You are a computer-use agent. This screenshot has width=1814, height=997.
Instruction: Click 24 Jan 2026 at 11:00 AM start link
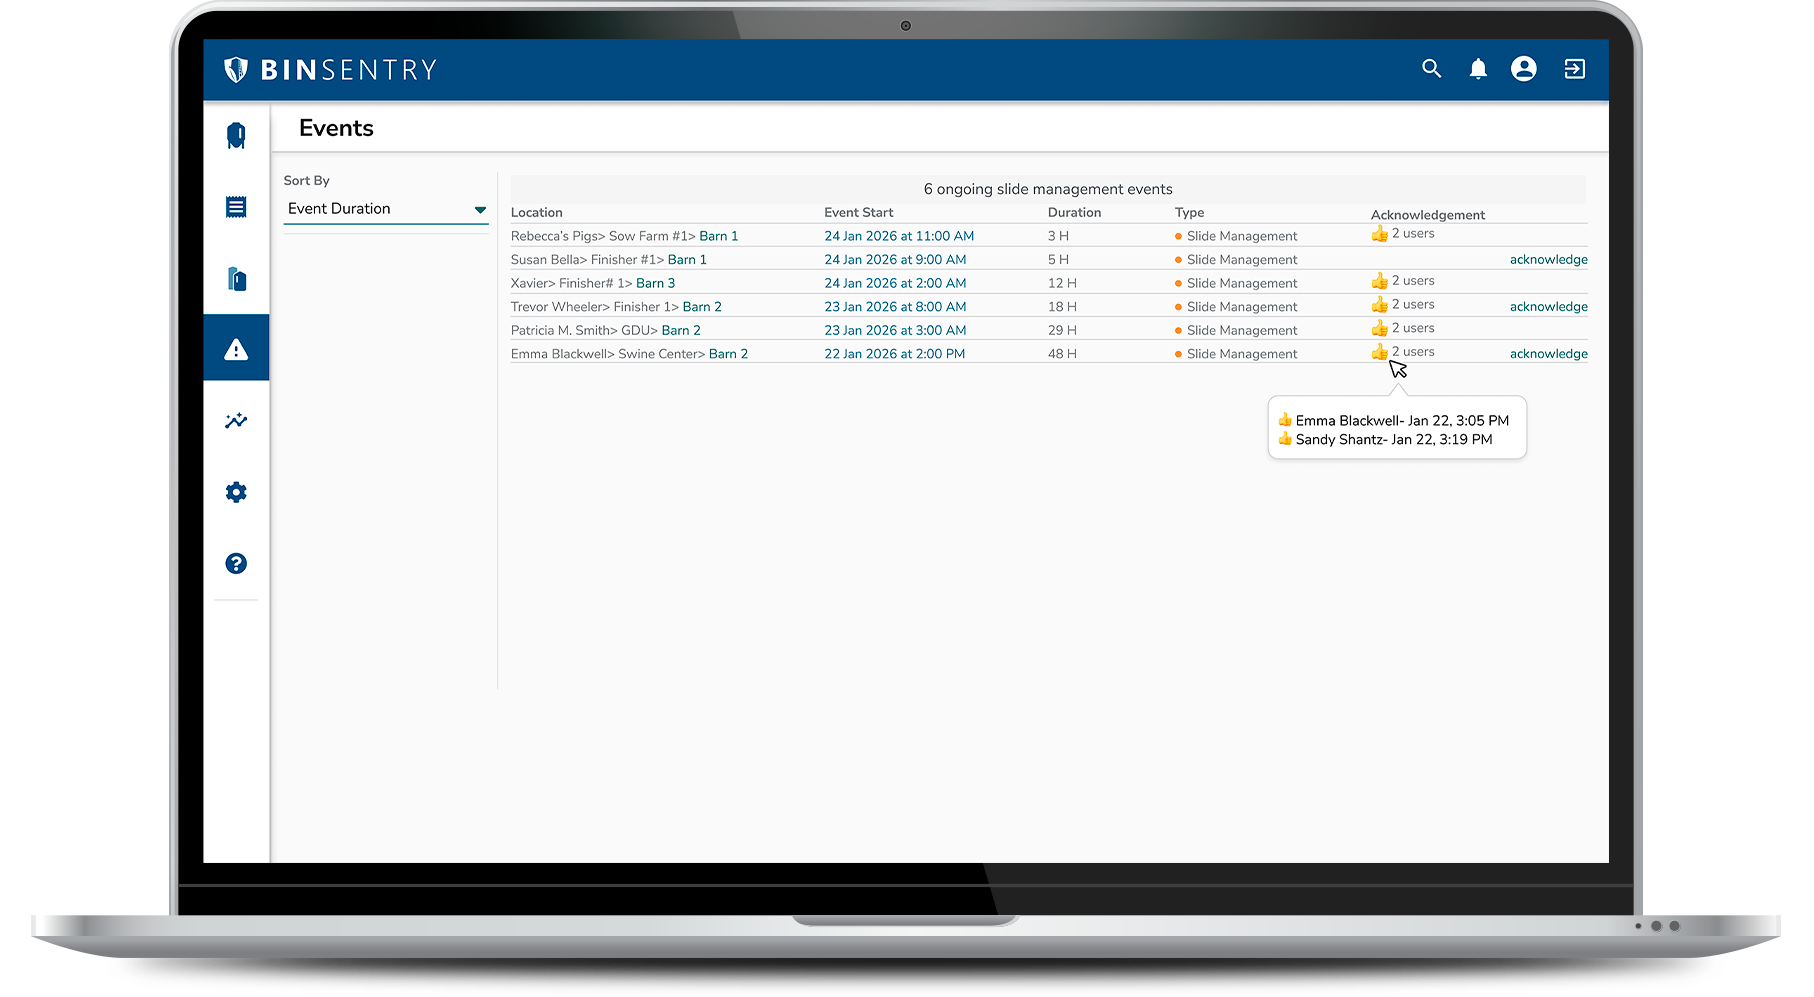pyautogui.click(x=898, y=237)
